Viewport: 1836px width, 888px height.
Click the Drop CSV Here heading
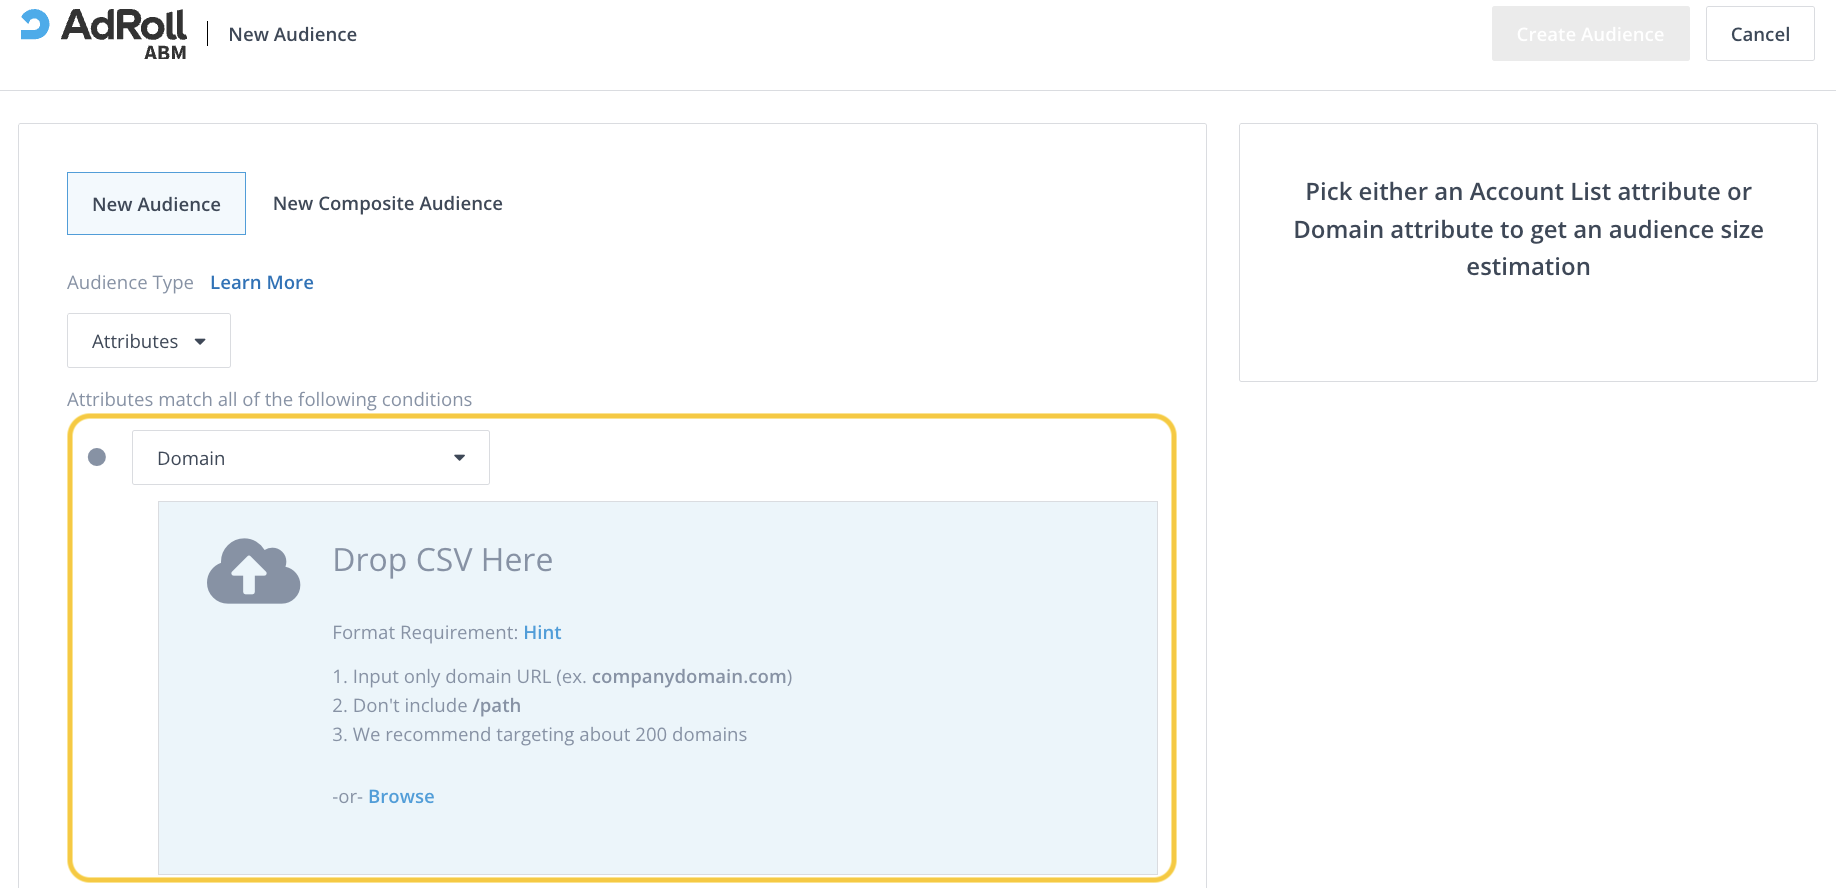pyautogui.click(x=442, y=560)
